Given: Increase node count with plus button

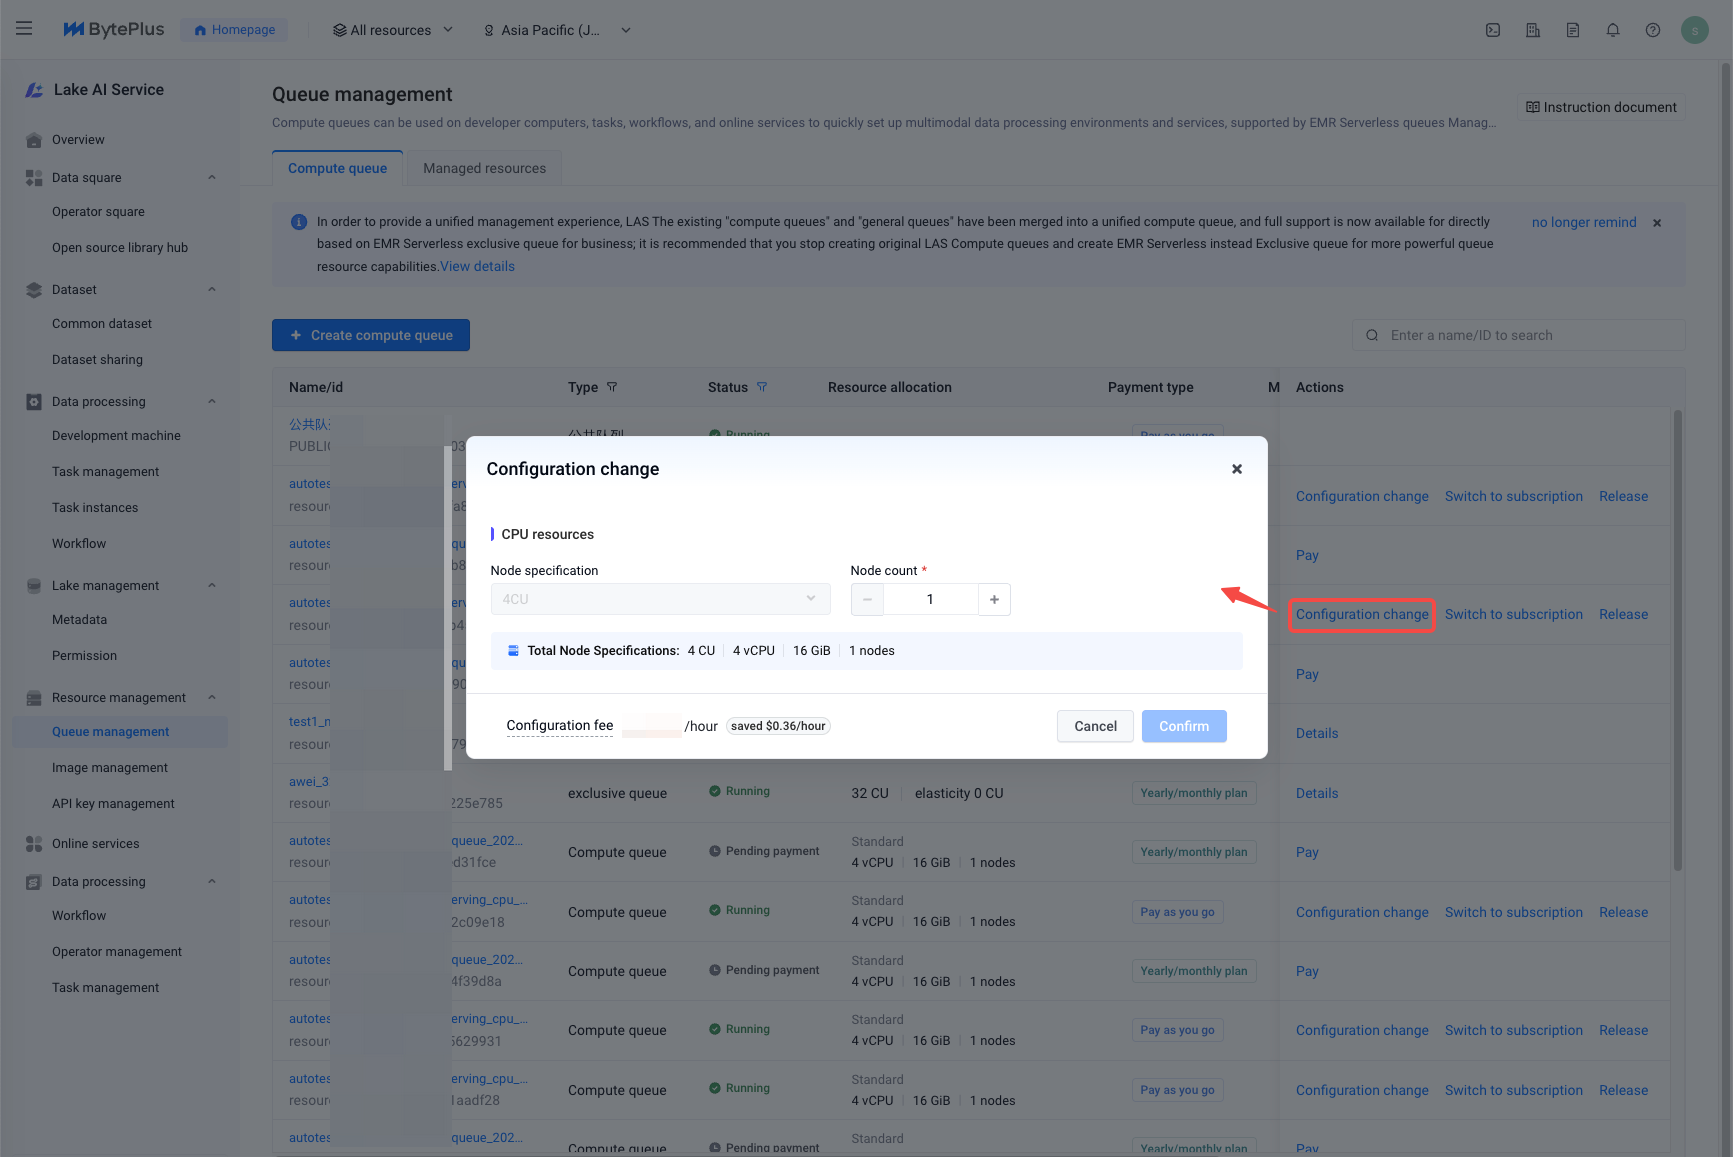Looking at the screenshot, I should [x=994, y=599].
